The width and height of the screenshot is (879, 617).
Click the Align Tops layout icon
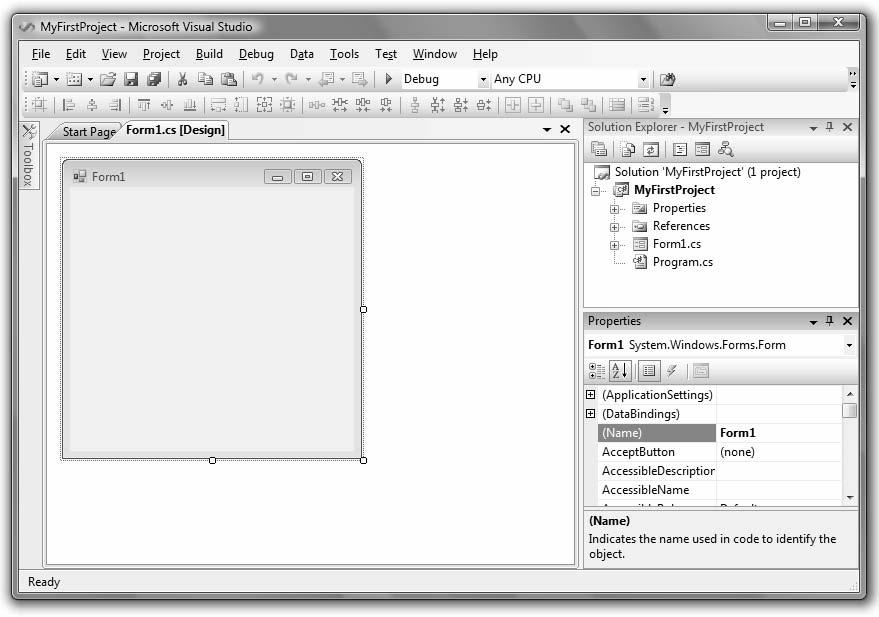tap(144, 104)
